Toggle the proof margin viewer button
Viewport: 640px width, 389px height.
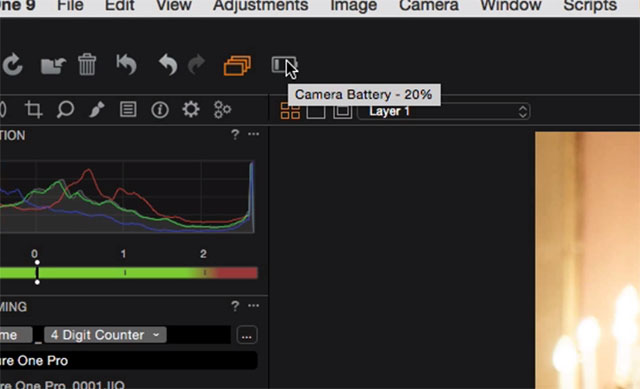point(342,111)
